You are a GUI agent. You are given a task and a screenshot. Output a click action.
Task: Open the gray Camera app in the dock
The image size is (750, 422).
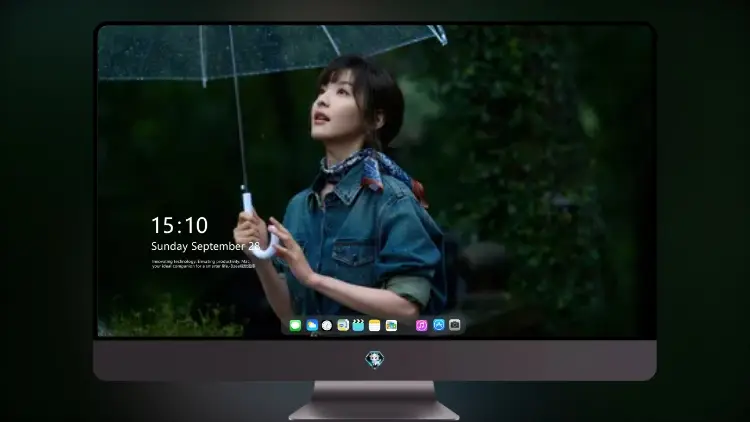click(455, 325)
